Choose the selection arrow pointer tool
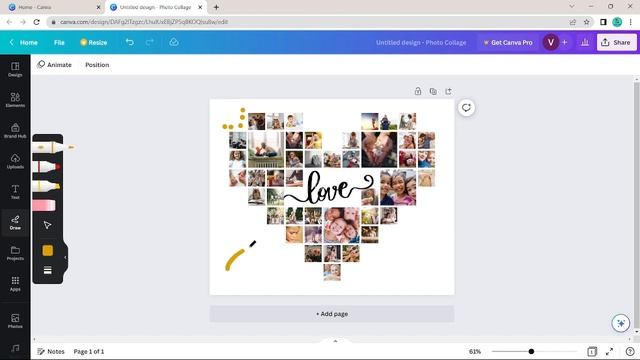This screenshot has height=360, width=640. (x=47, y=225)
